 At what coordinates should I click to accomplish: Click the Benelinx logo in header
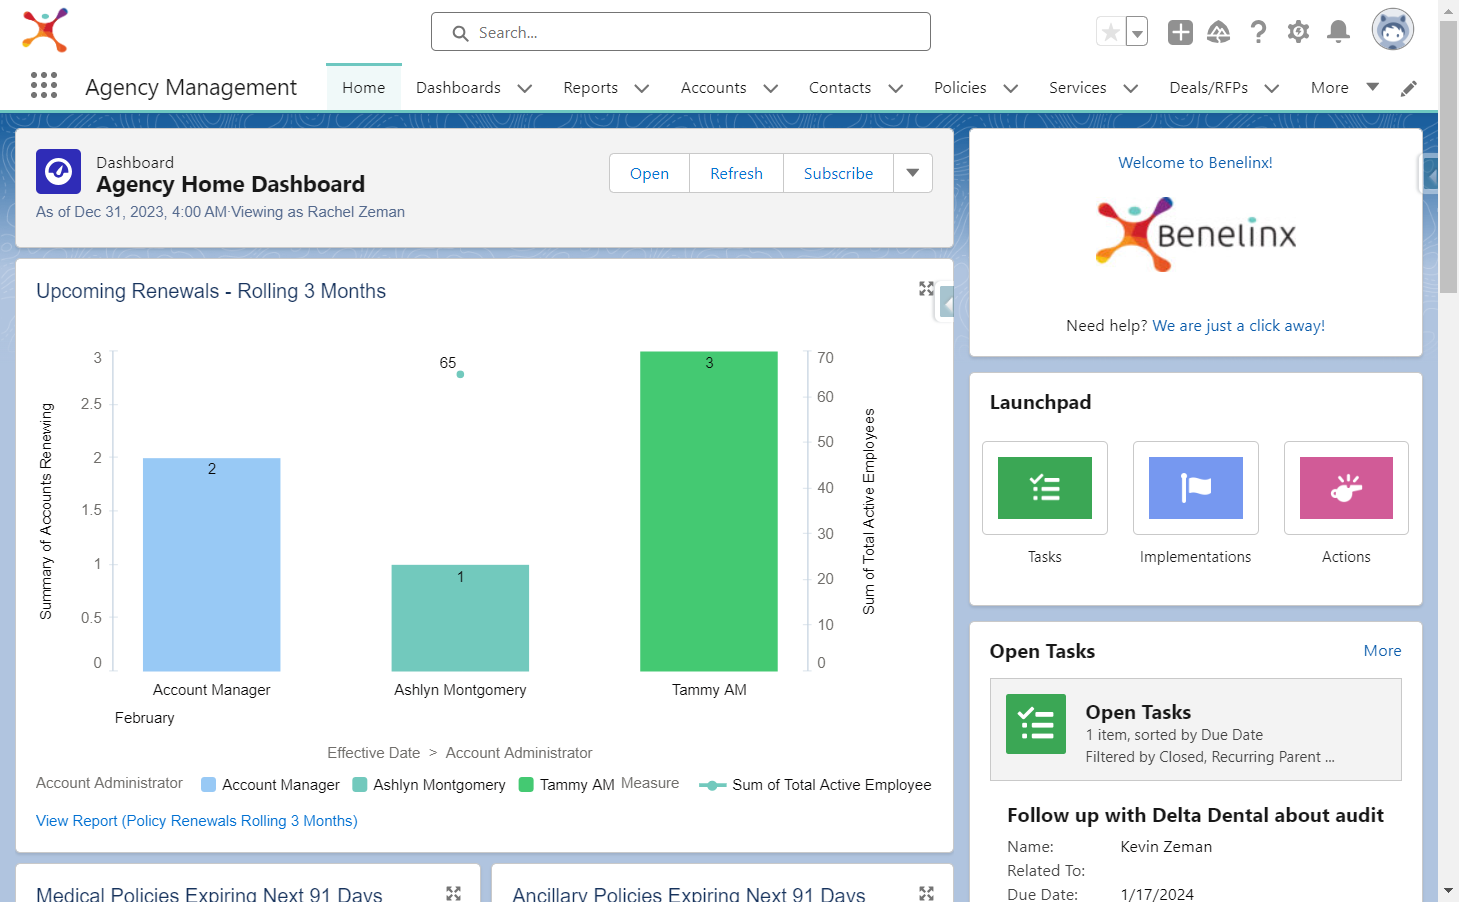(x=45, y=30)
